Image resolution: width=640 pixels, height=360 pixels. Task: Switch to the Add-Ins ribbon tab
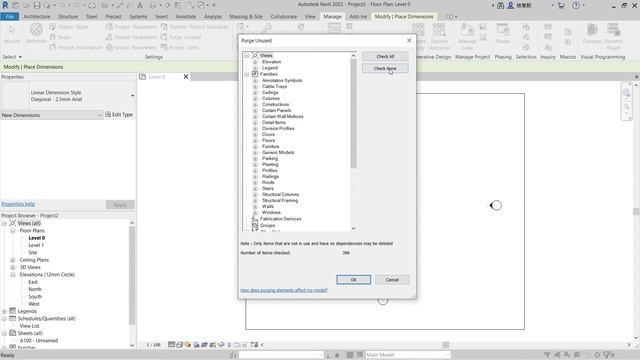pyautogui.click(x=358, y=17)
